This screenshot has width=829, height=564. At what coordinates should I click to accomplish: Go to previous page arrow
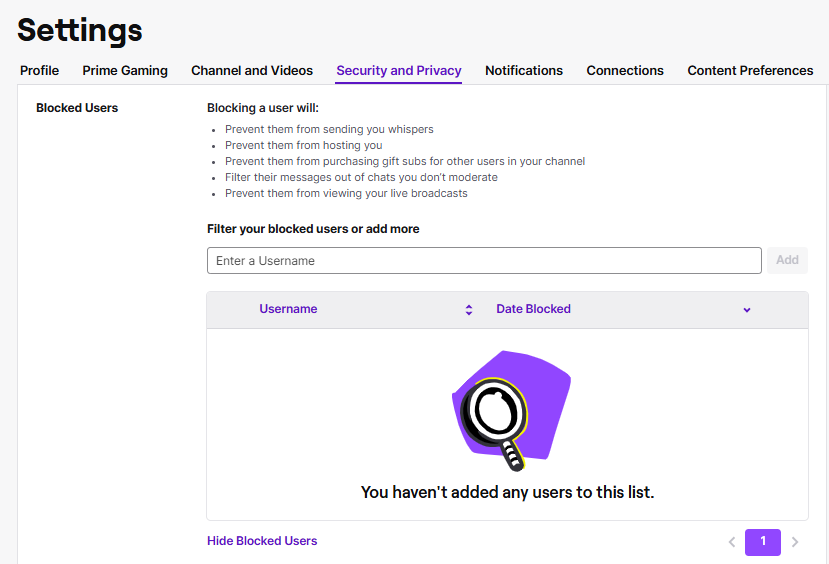[732, 542]
